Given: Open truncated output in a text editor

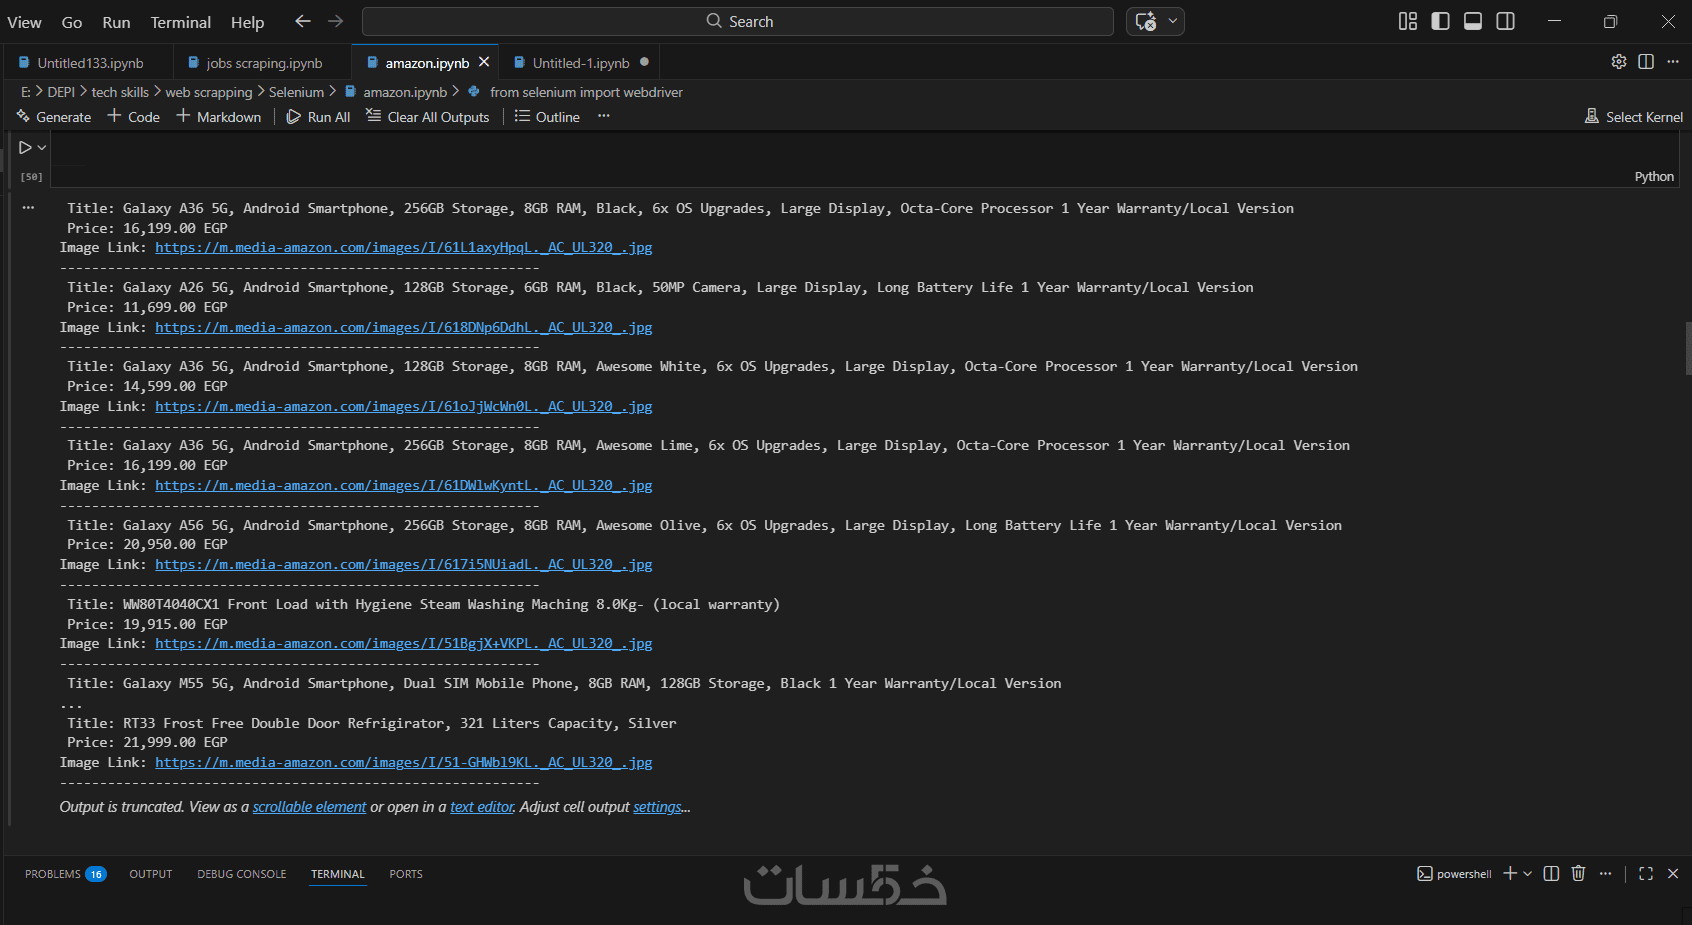Looking at the screenshot, I should click(482, 807).
